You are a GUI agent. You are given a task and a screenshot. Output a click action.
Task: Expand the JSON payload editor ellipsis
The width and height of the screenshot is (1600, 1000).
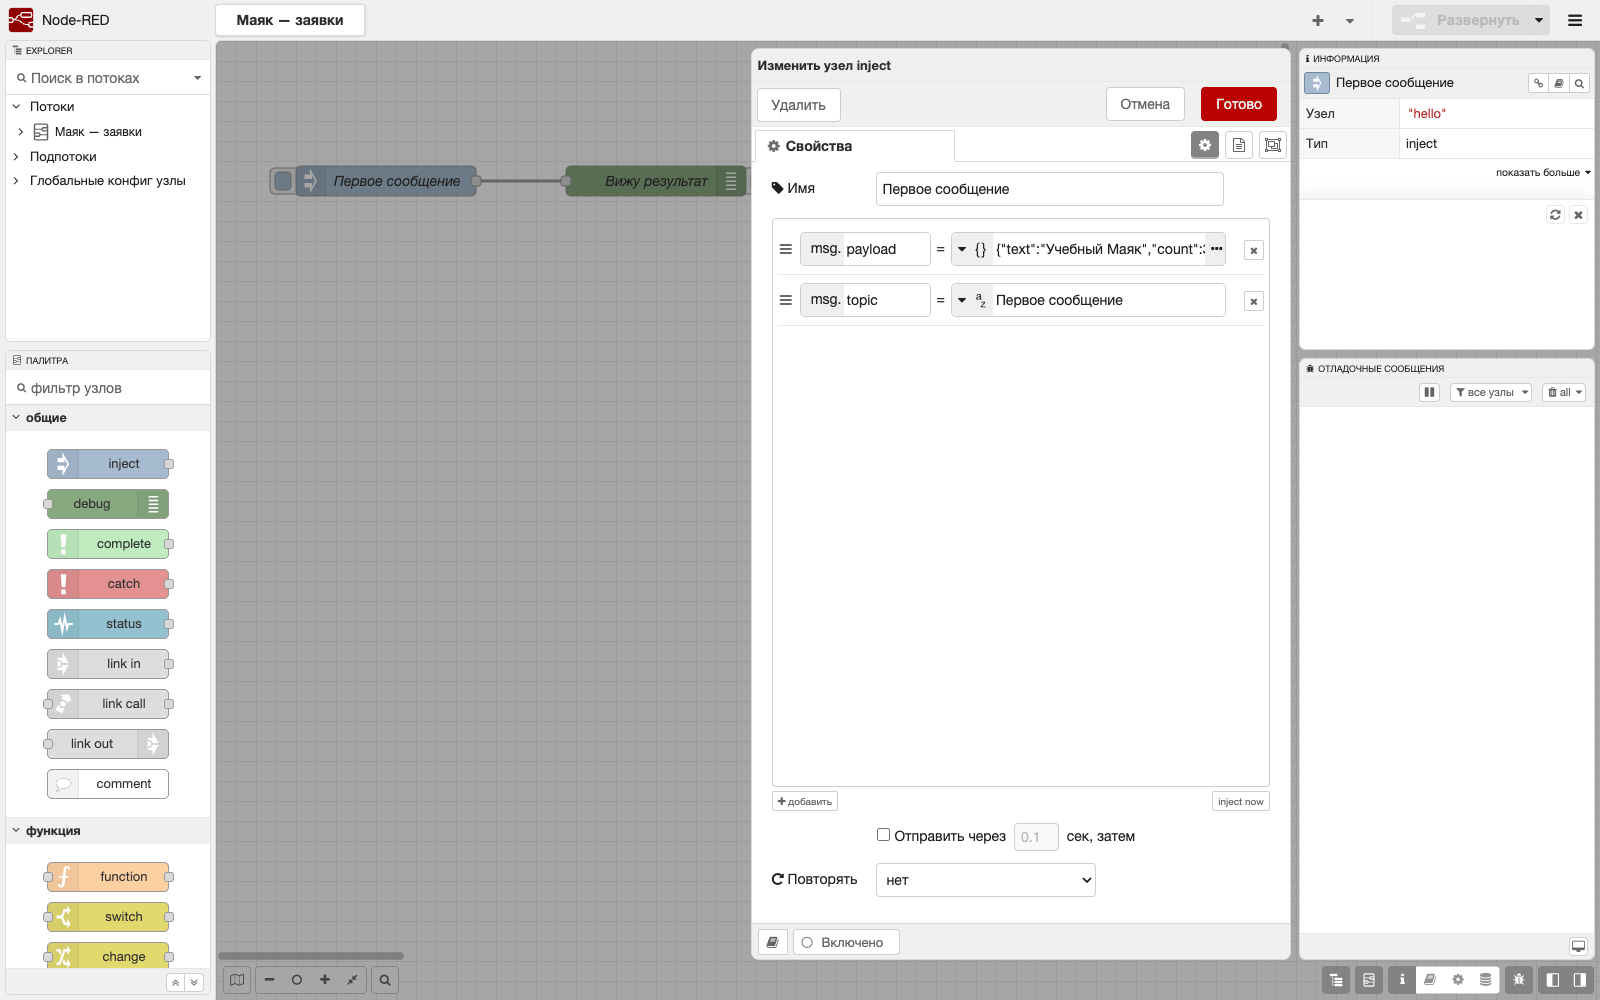(x=1216, y=249)
